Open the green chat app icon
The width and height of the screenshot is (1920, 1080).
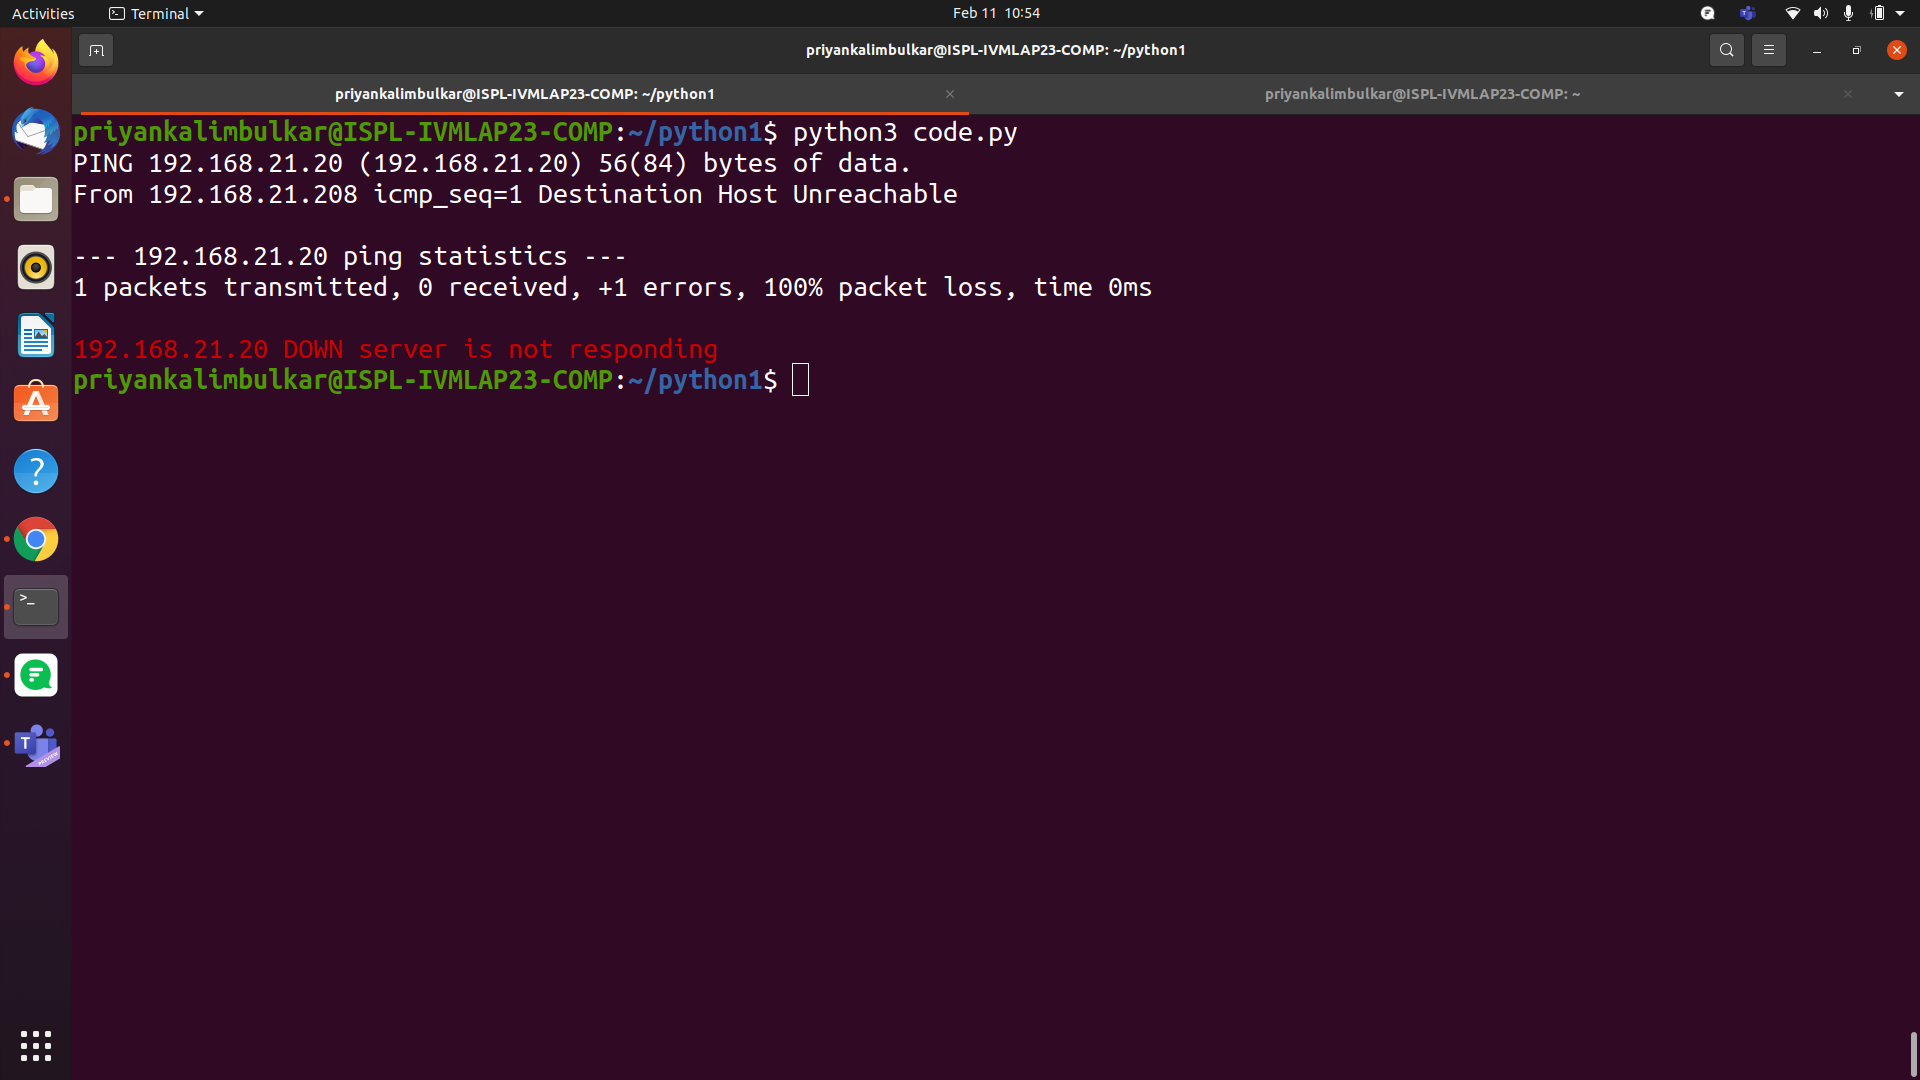(x=36, y=675)
